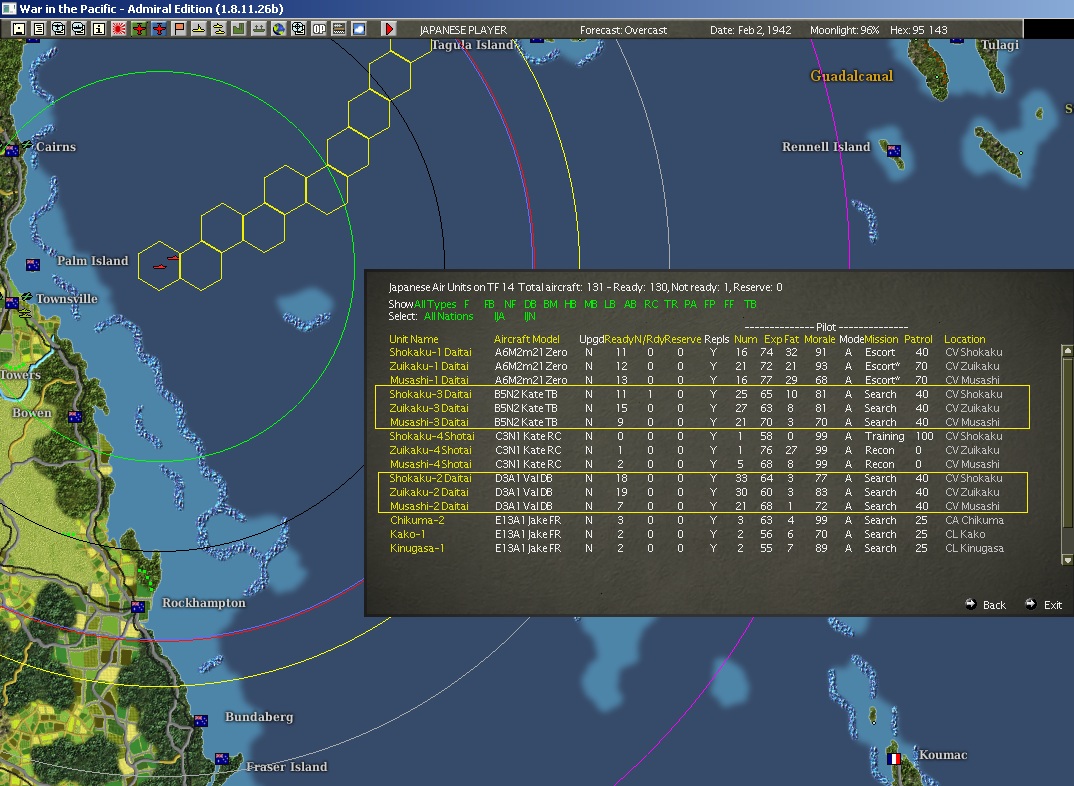This screenshot has height=786, width=1074.
Task: Click the Exit button
Action: click(1045, 605)
